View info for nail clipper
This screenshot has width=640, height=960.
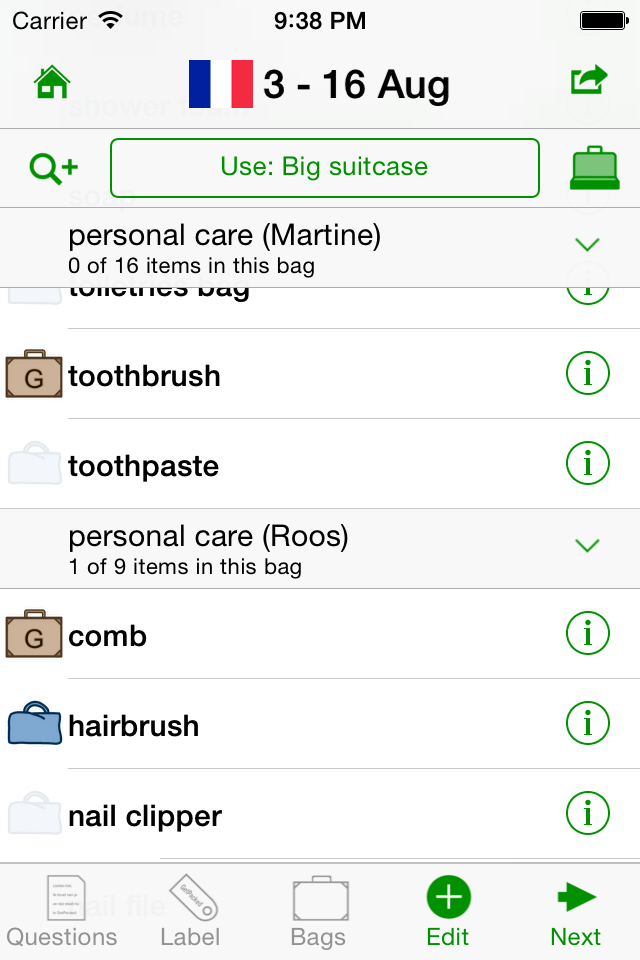[x=588, y=814]
